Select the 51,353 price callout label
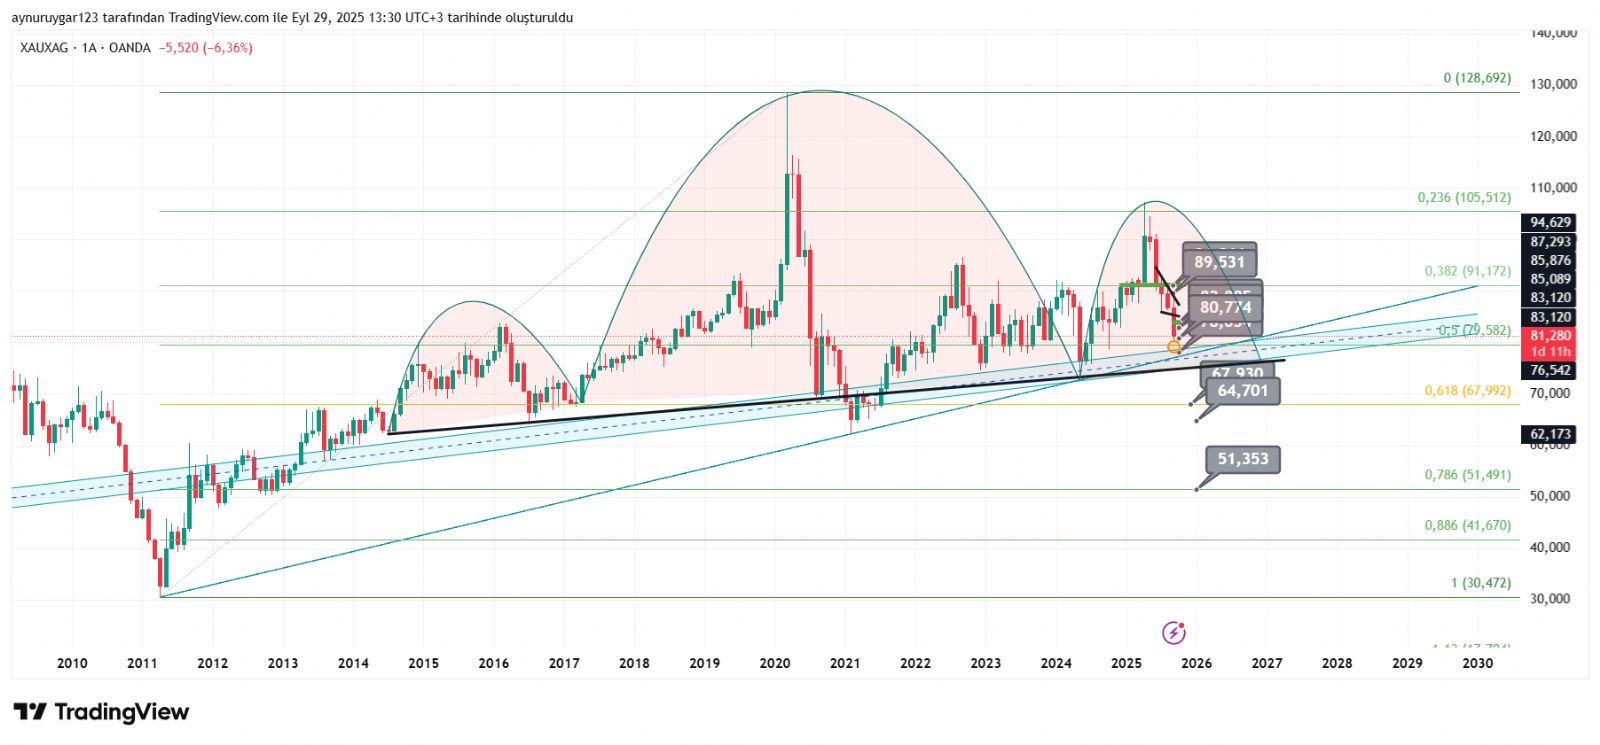1600x745 pixels. pyautogui.click(x=1242, y=459)
